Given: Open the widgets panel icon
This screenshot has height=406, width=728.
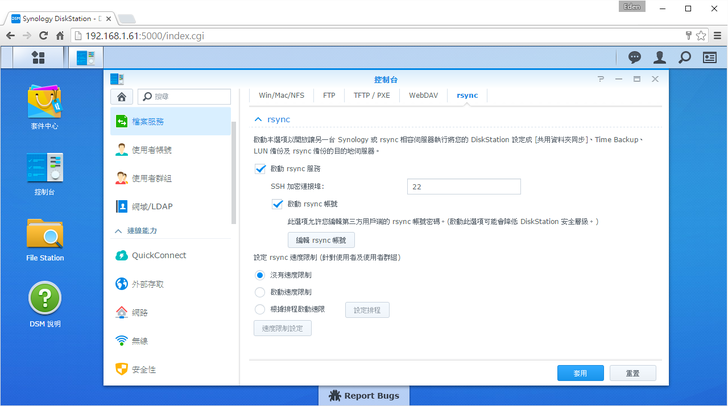Looking at the screenshot, I should coord(709,58).
